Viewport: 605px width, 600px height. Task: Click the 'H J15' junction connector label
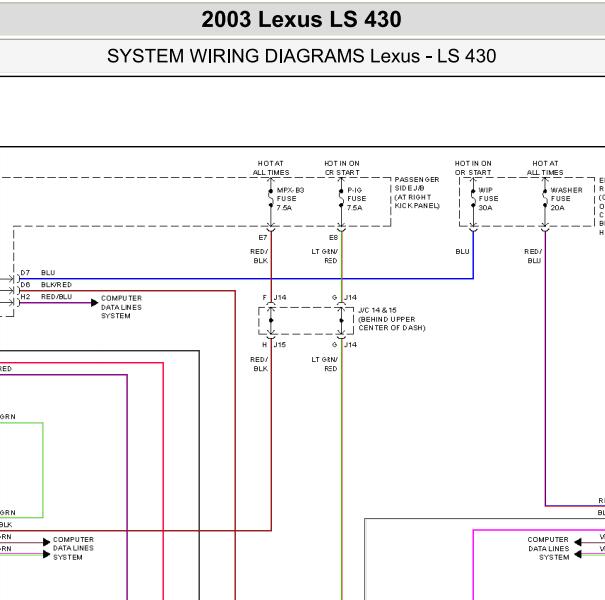274,345
